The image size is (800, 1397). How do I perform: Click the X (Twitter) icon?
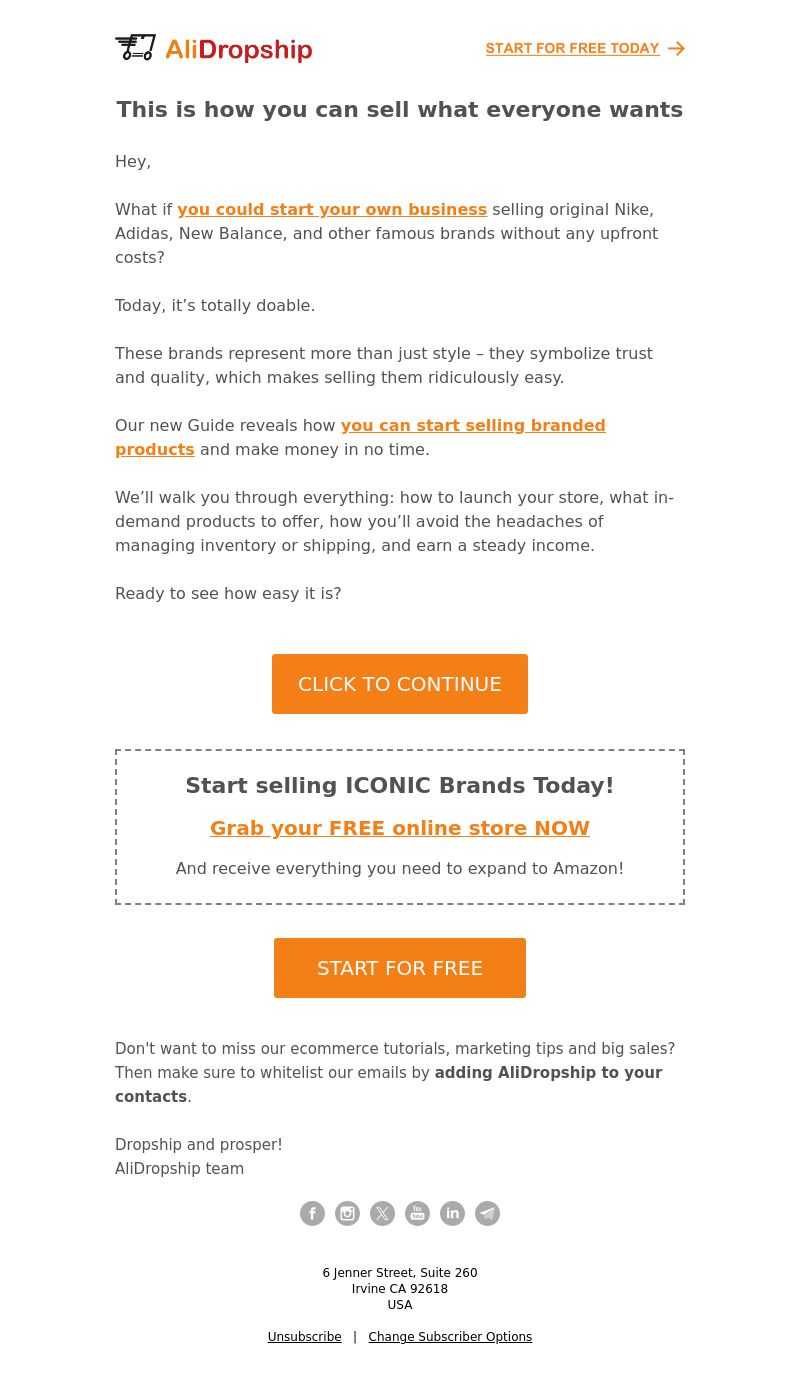[382, 1213]
